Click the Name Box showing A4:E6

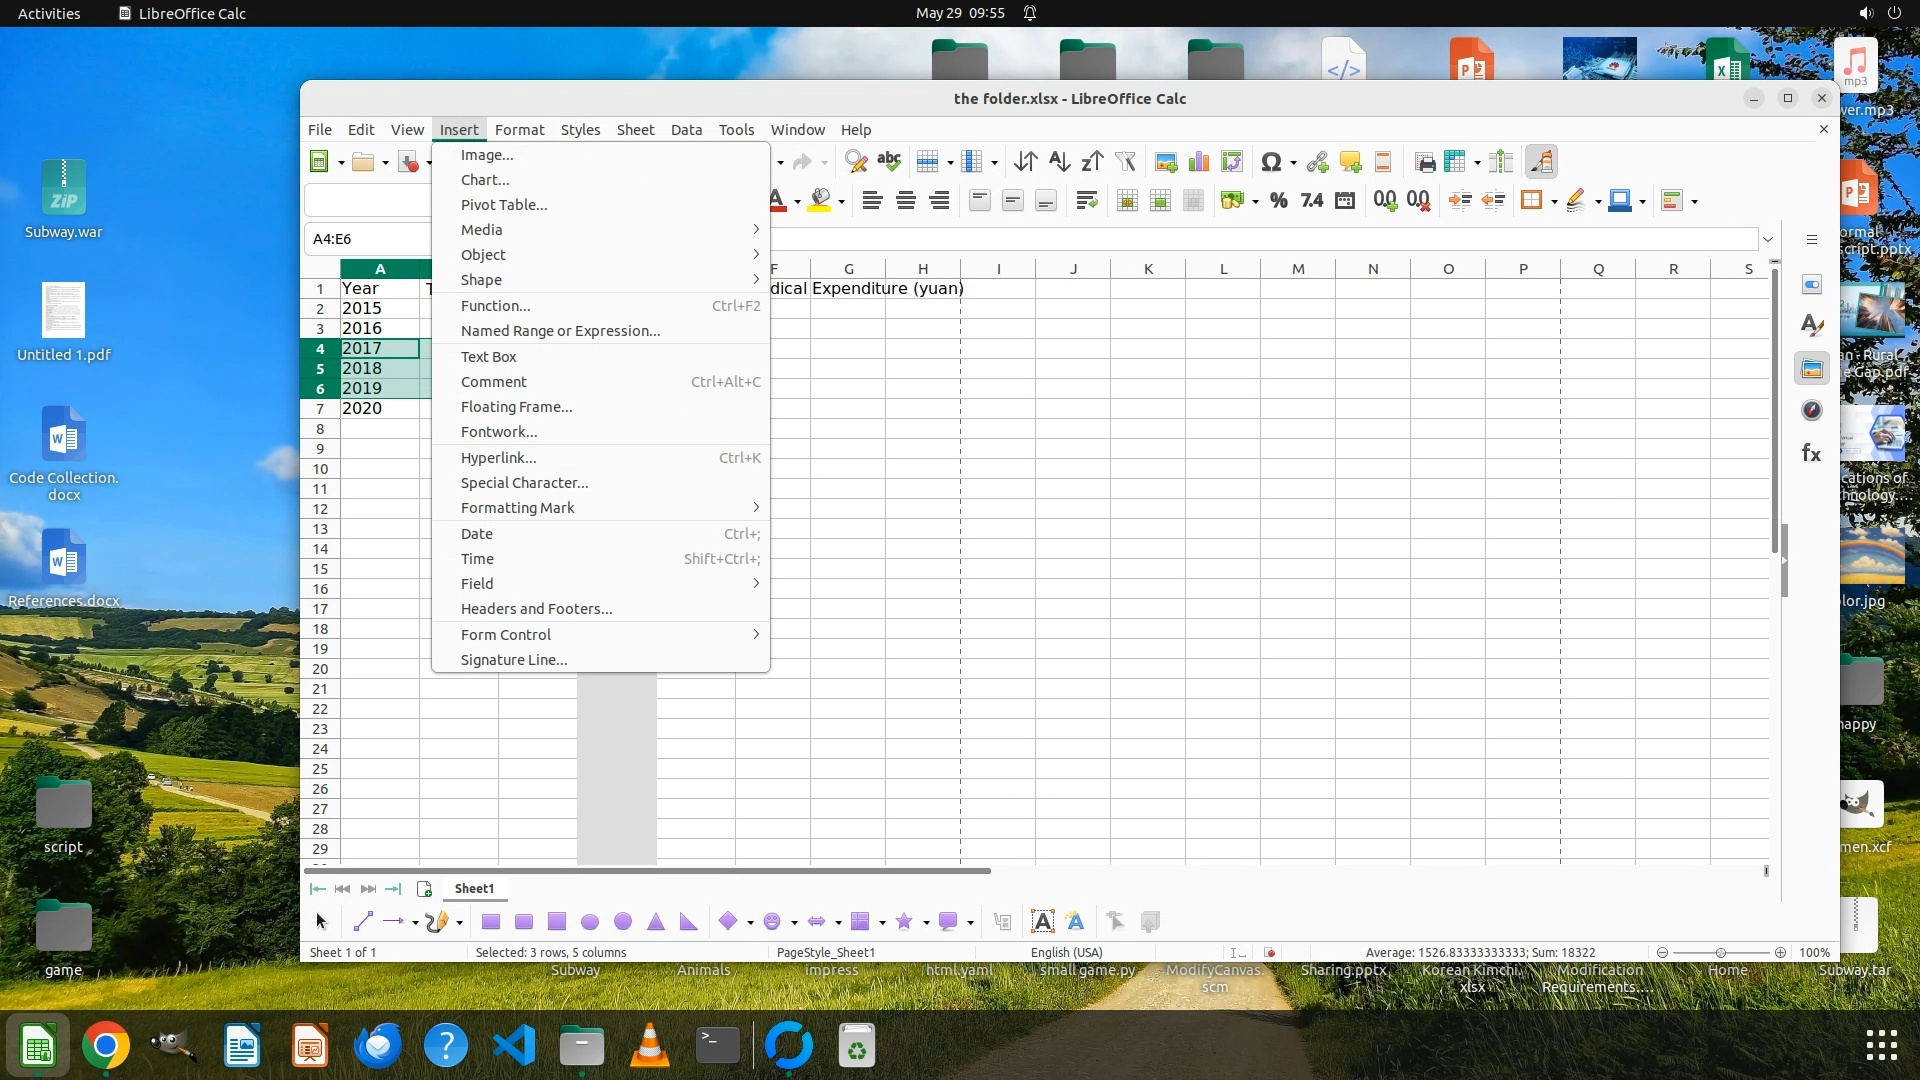[367, 239]
